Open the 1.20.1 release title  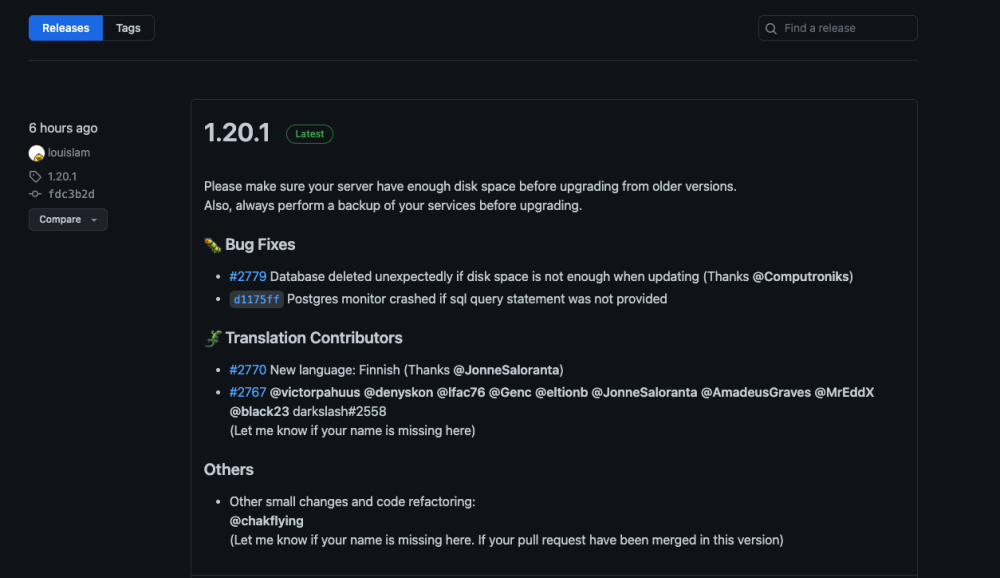pyautogui.click(x=237, y=133)
